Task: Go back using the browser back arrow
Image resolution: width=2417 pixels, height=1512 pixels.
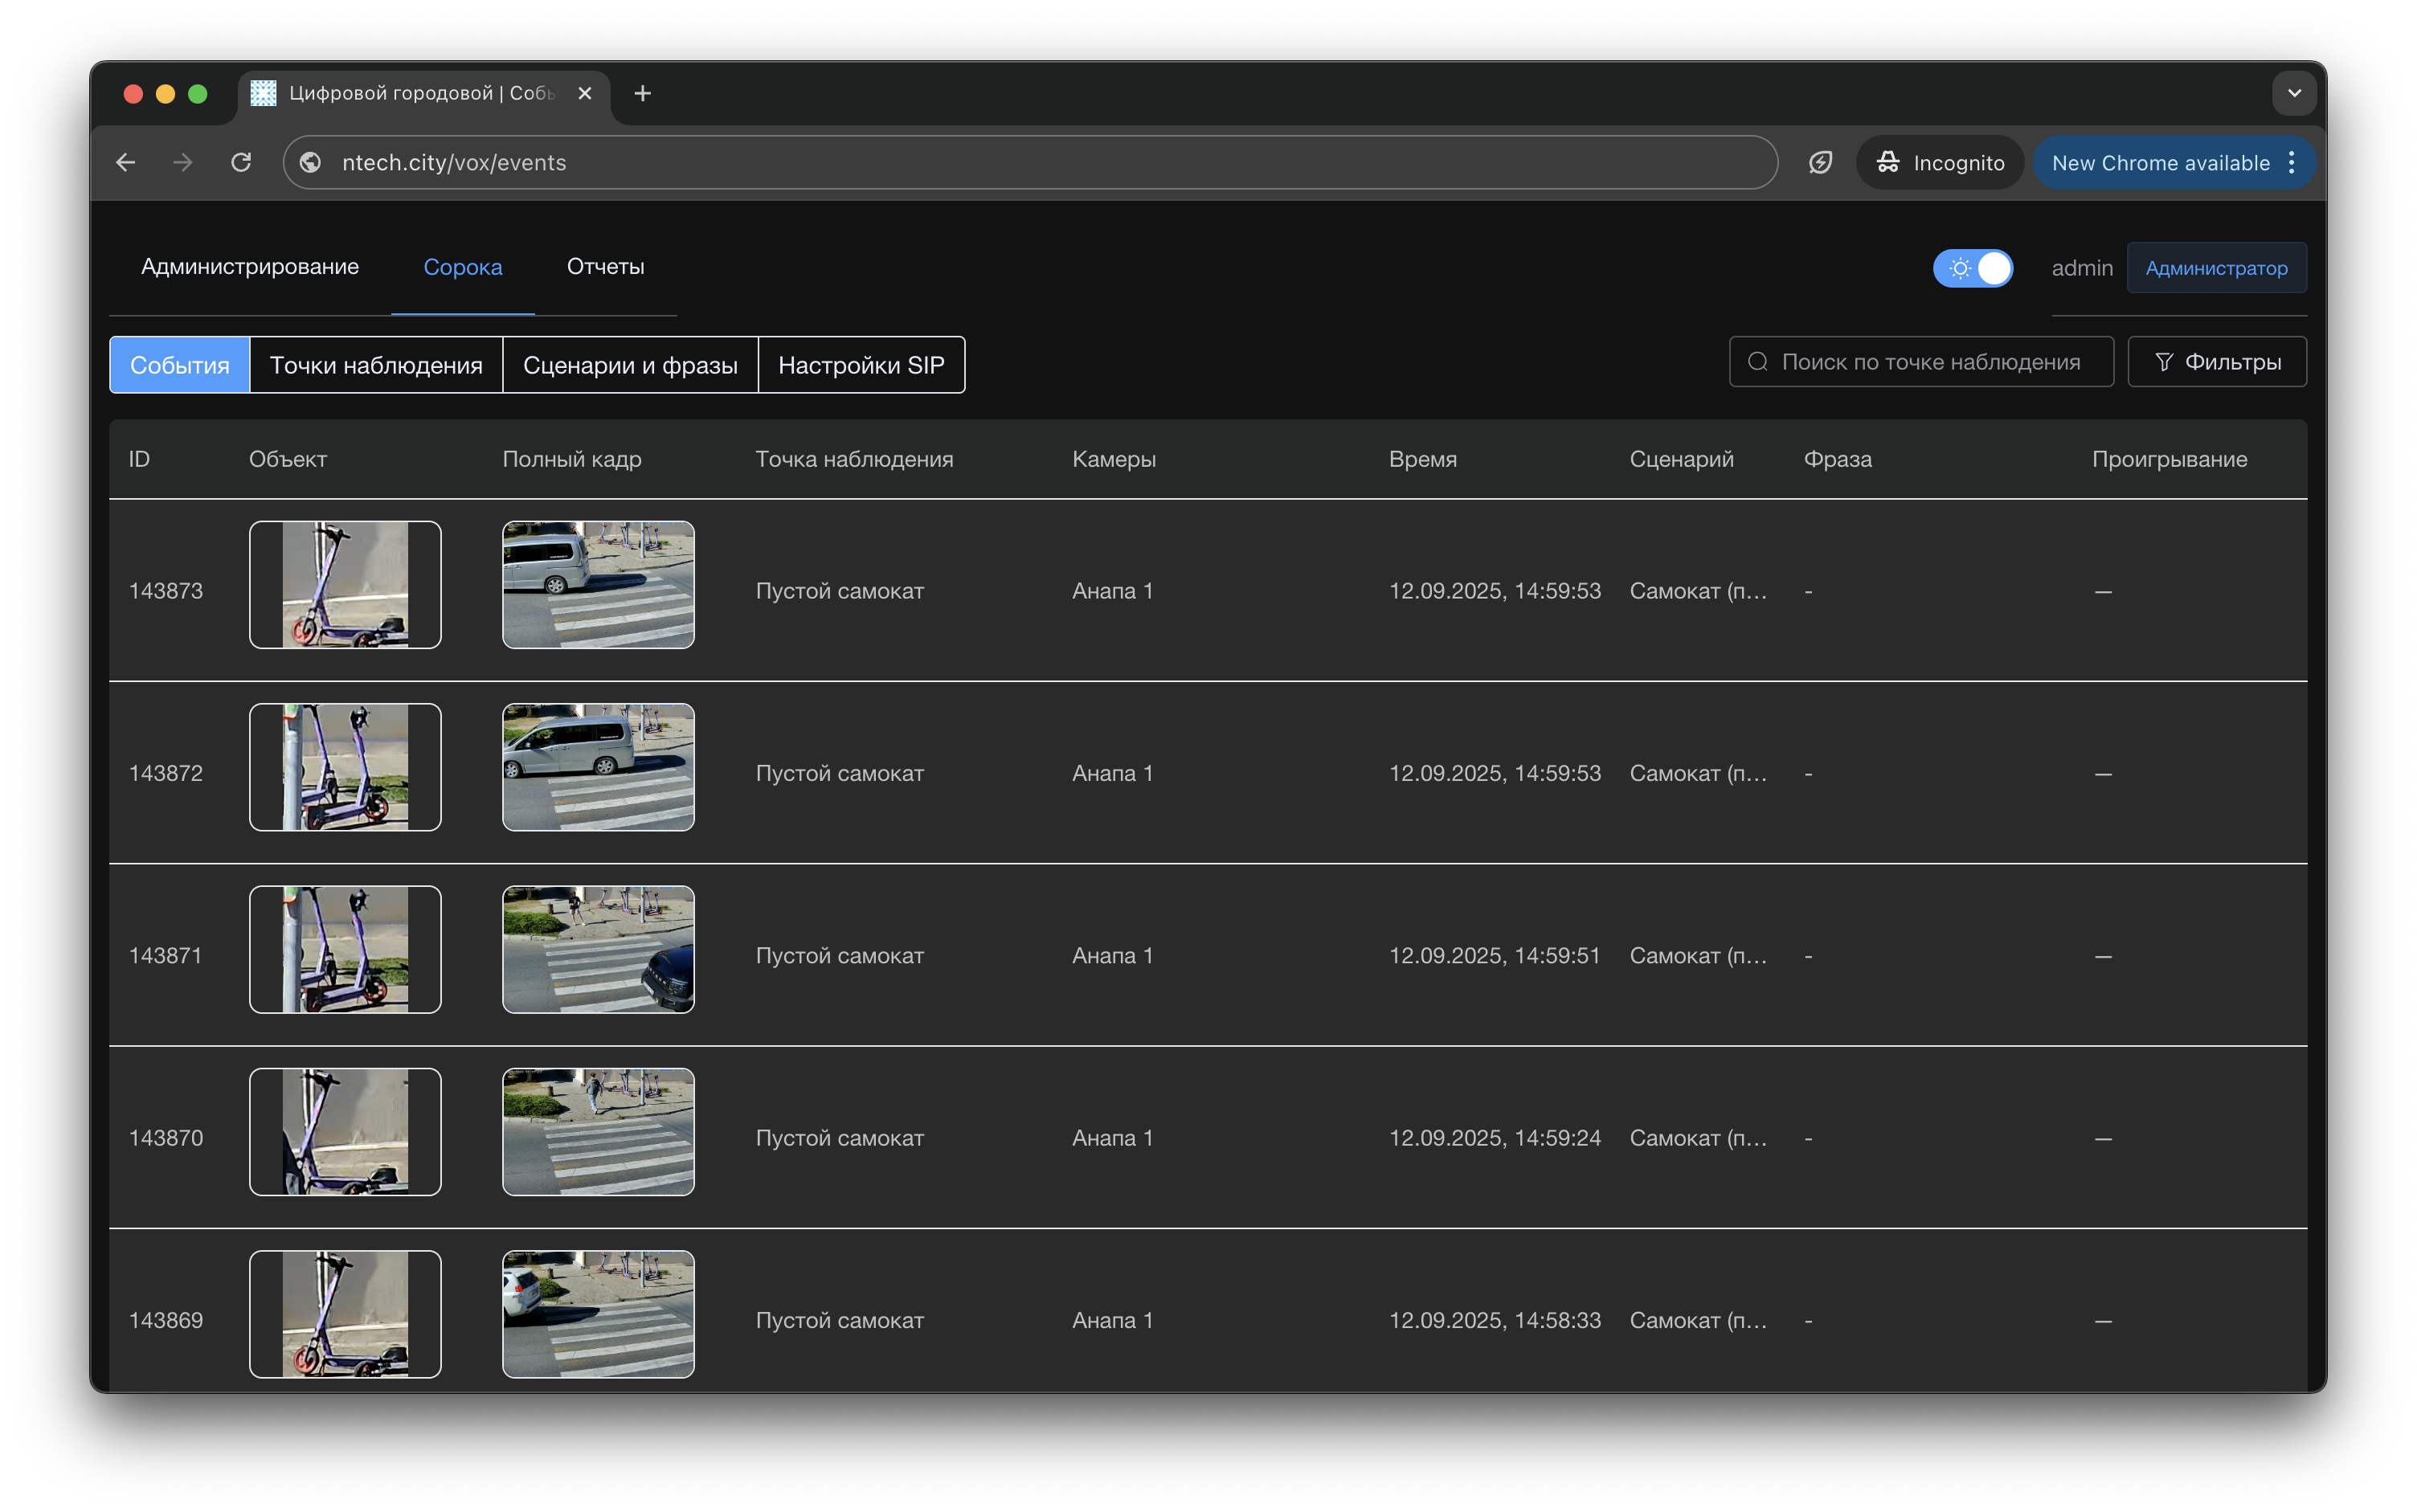Action: point(126,162)
